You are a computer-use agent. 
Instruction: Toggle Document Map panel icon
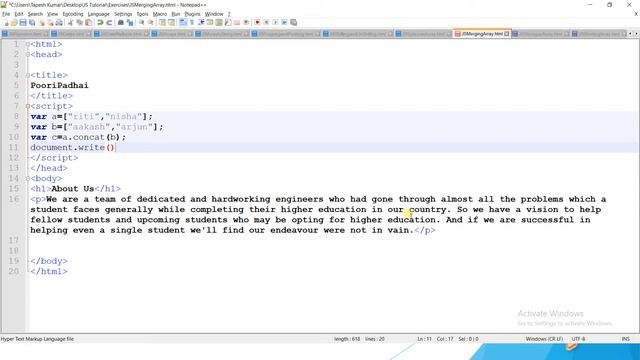coord(219,22)
